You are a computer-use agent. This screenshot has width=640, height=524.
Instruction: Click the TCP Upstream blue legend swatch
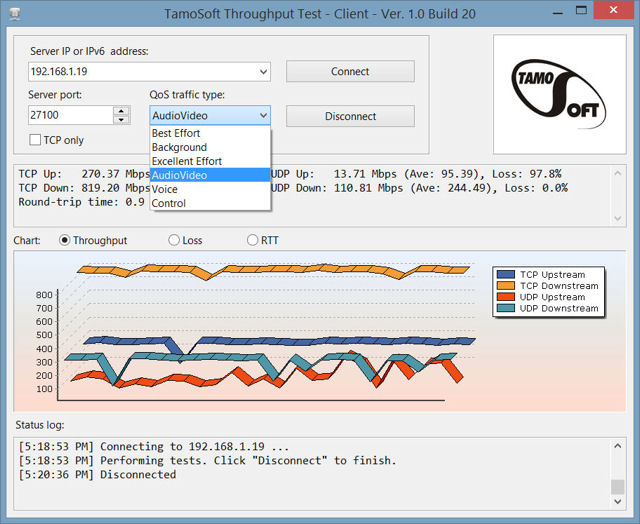(506, 274)
